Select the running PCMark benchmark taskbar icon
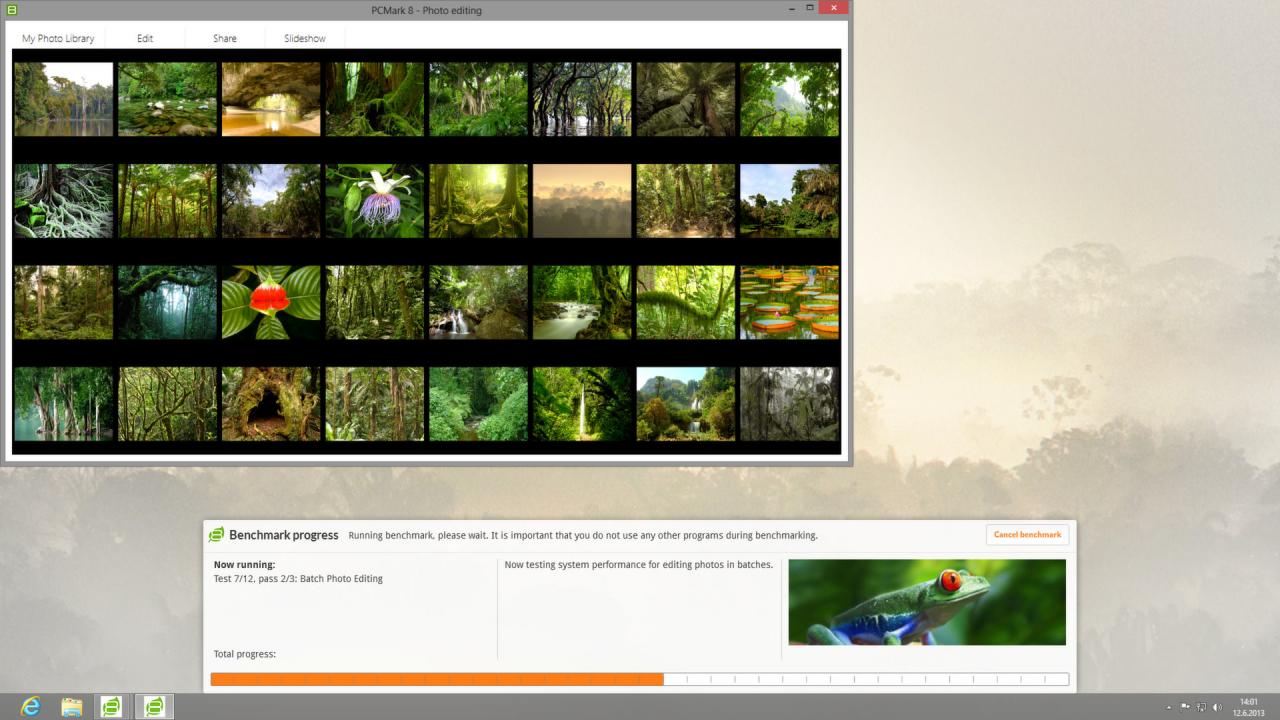 (153, 706)
